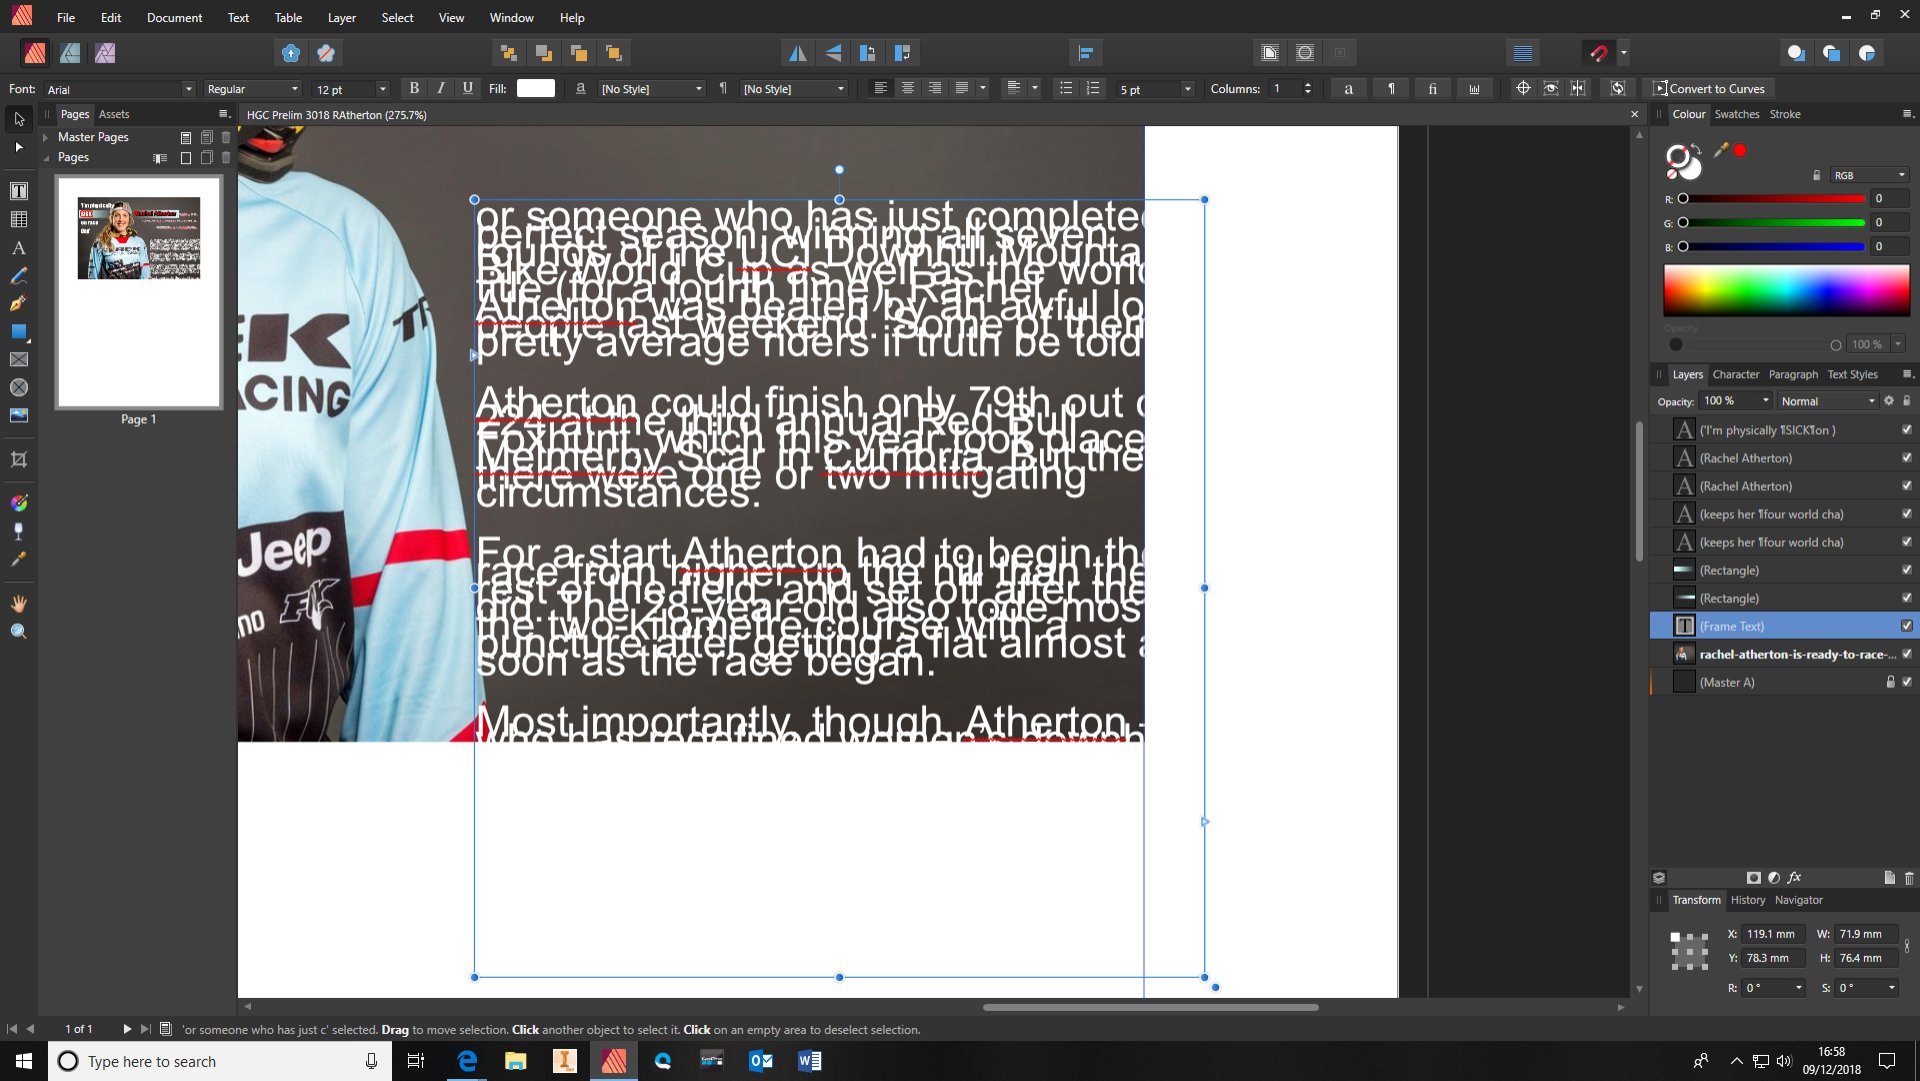
Task: Apply bulleted list formatting
Action: pos(1064,88)
